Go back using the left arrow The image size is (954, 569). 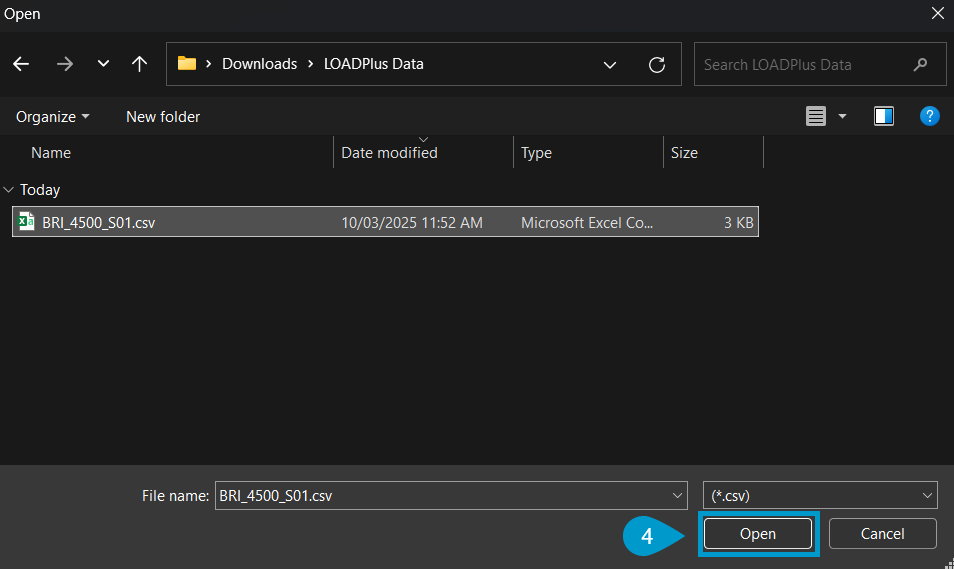pos(21,64)
